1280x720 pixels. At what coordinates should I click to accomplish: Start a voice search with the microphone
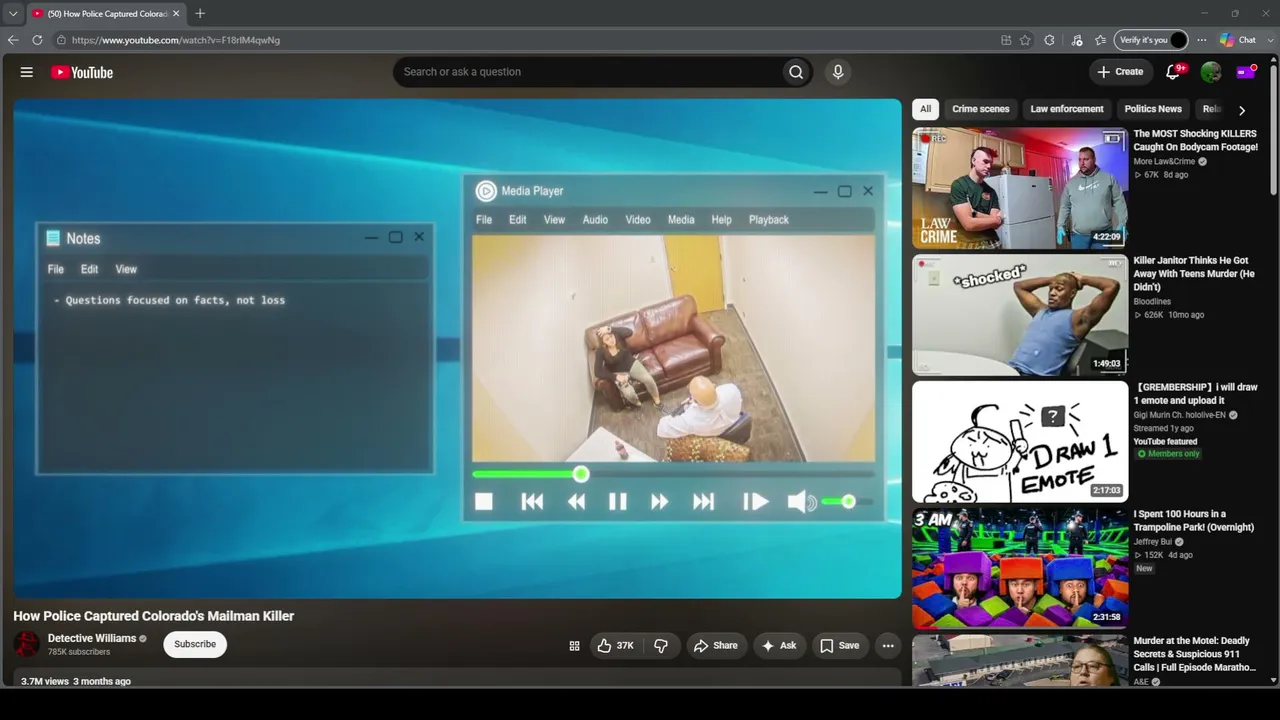pos(838,72)
